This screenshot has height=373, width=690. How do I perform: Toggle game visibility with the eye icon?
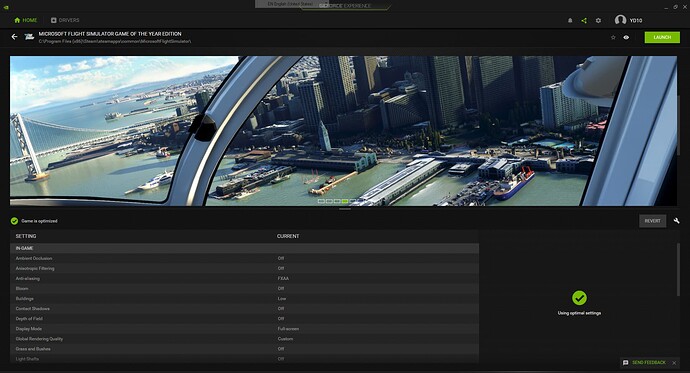coord(626,37)
